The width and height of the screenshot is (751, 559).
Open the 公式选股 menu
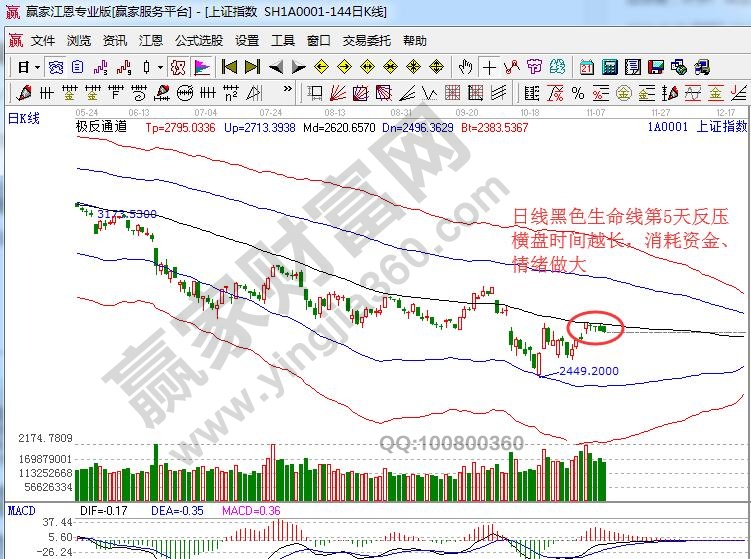click(x=199, y=41)
